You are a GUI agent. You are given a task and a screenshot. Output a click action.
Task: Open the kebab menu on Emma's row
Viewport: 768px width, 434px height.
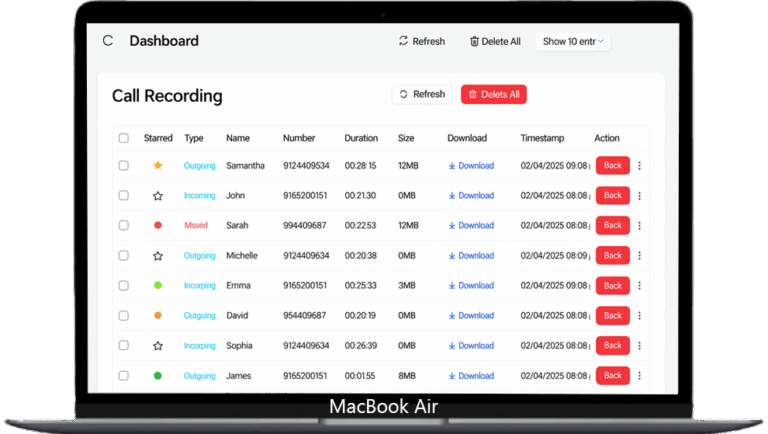tap(640, 286)
